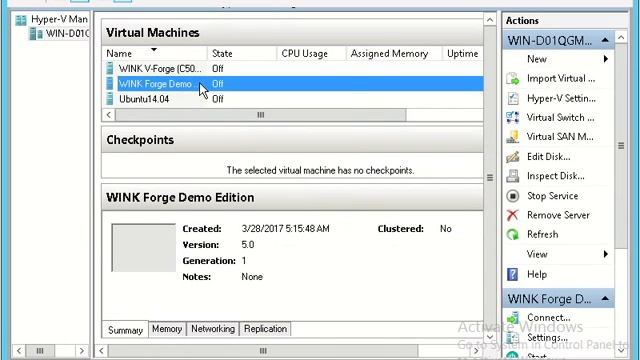Open Virtual Switch Manager action
640x360 pixels.
coord(560,118)
